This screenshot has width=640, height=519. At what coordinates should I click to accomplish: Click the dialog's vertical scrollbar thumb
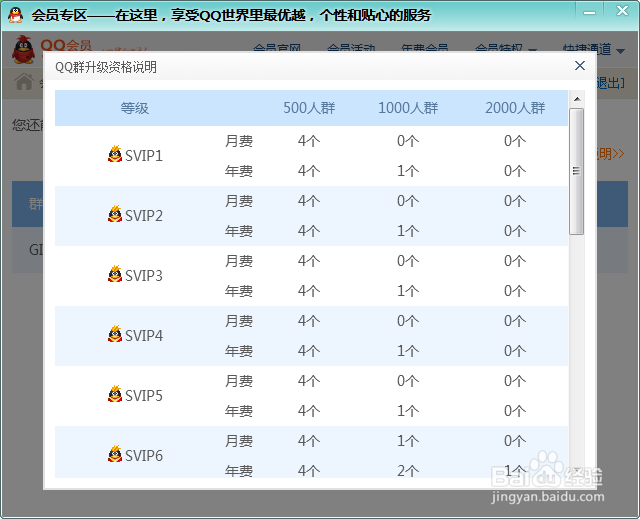(576, 171)
